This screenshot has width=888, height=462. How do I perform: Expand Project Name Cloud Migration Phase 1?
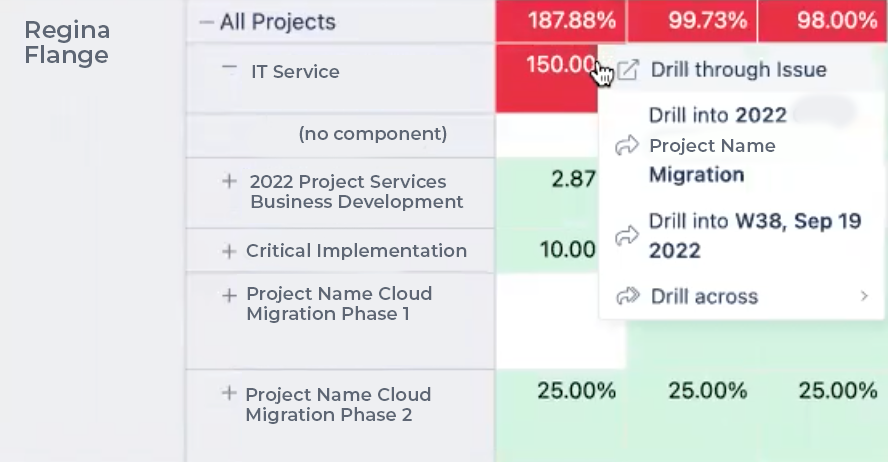[x=229, y=295]
